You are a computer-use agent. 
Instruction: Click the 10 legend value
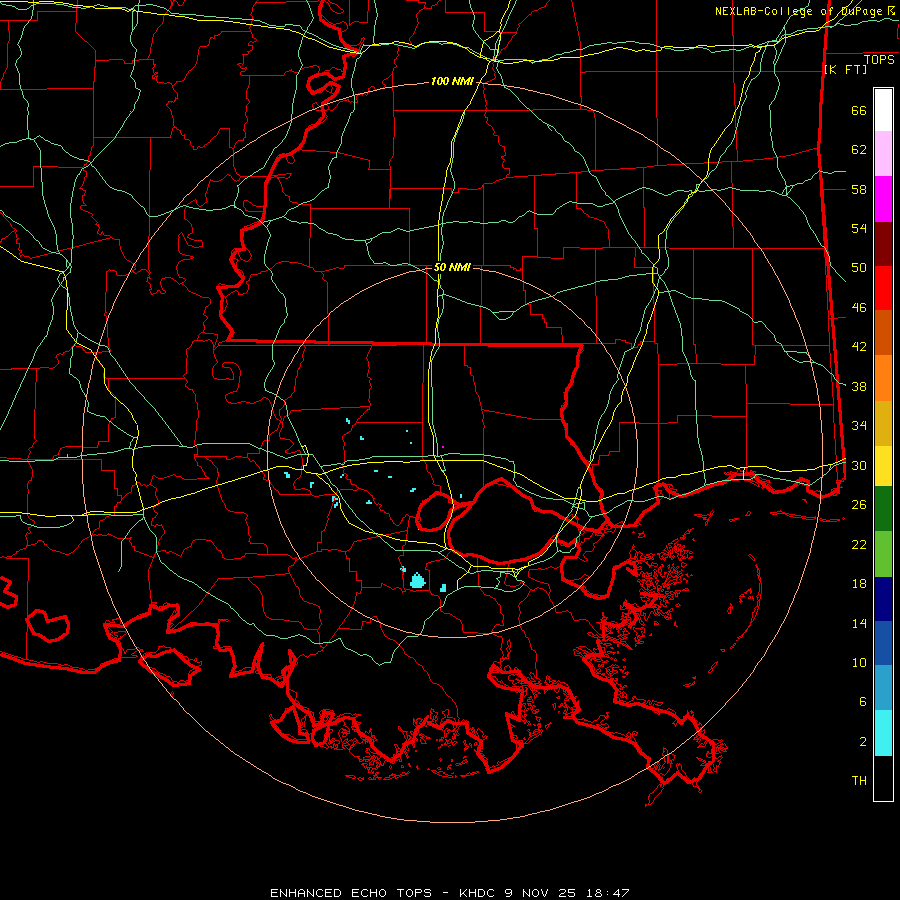coord(859,662)
